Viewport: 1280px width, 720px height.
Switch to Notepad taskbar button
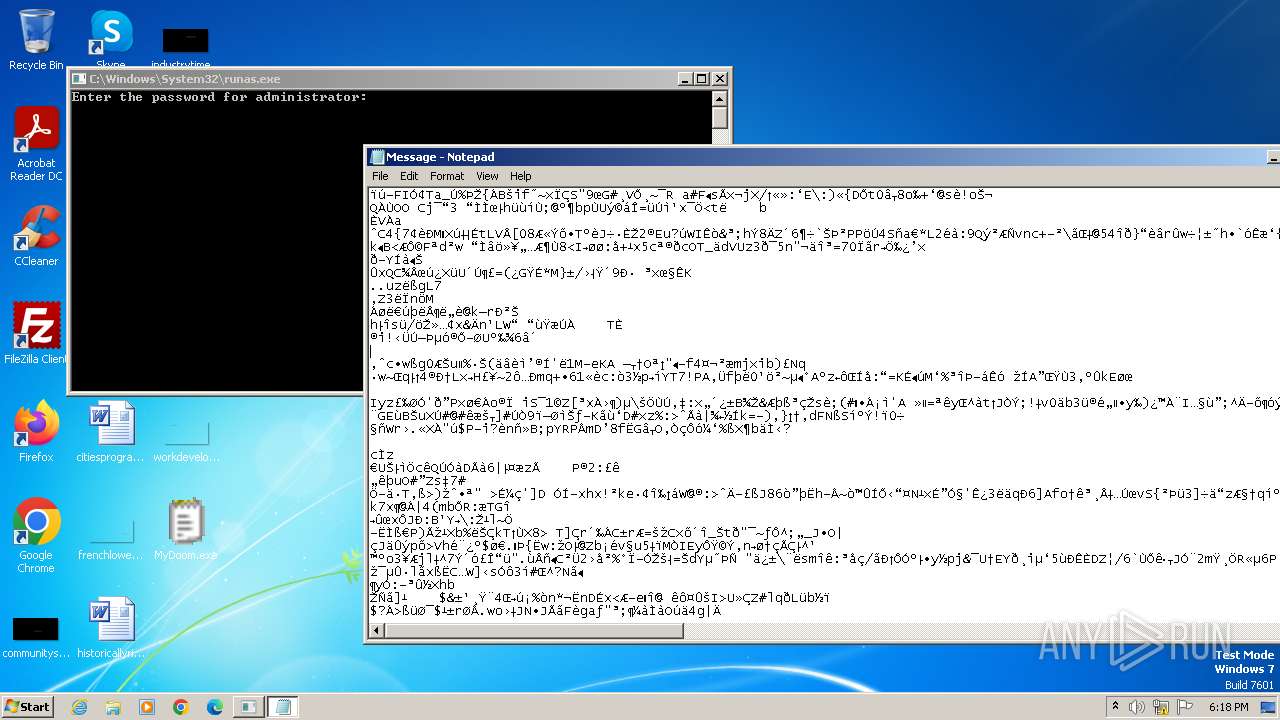point(282,707)
